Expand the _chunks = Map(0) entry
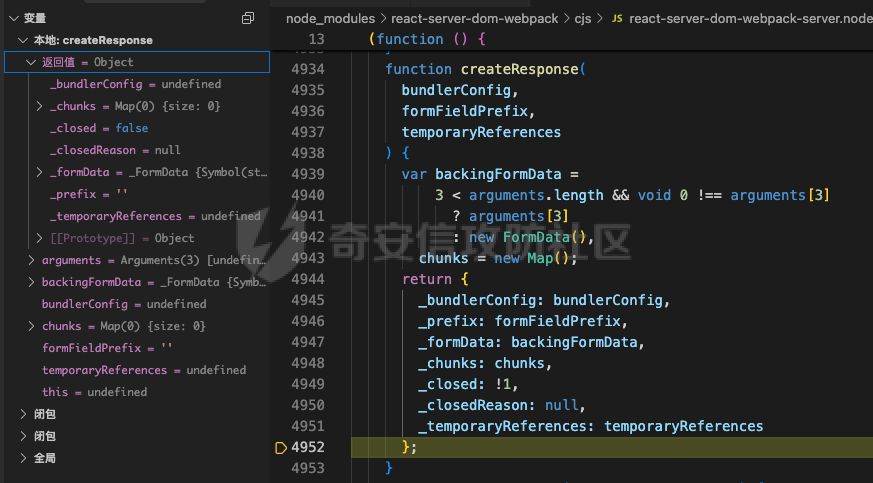 click(39, 106)
